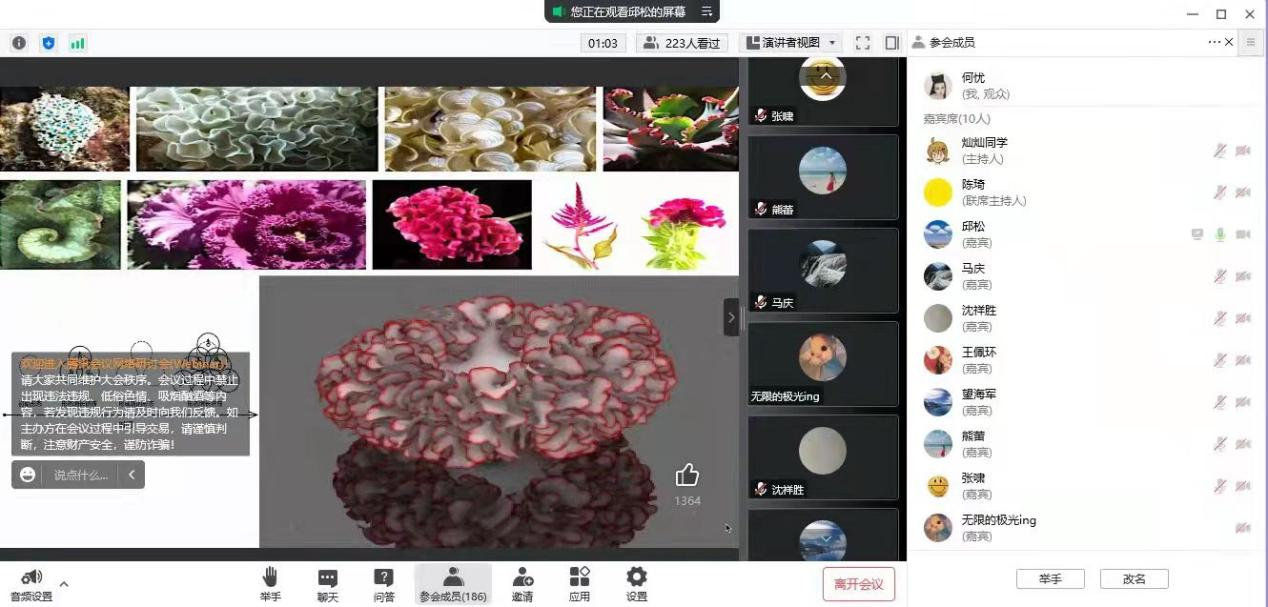Image resolution: width=1268 pixels, height=607 pixels.
Task: Open the emoji picker in chat box
Action: click(28, 475)
